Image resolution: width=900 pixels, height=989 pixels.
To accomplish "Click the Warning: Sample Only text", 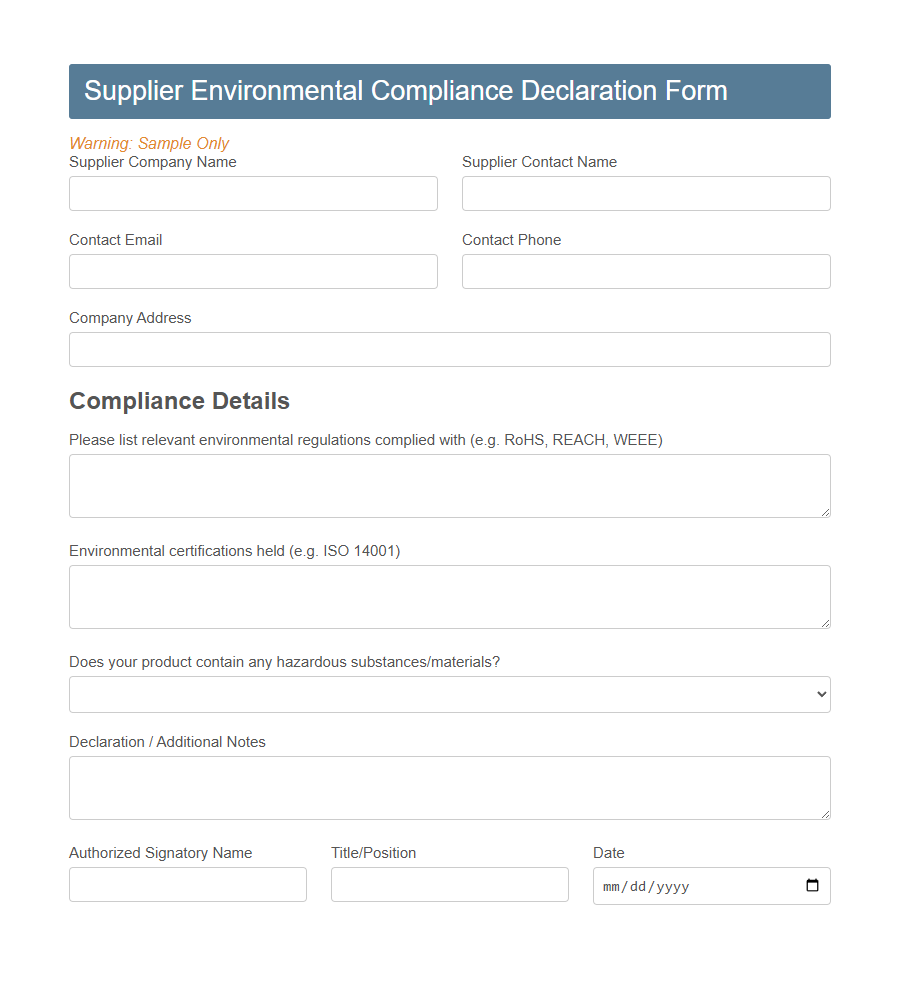I will (149, 143).
